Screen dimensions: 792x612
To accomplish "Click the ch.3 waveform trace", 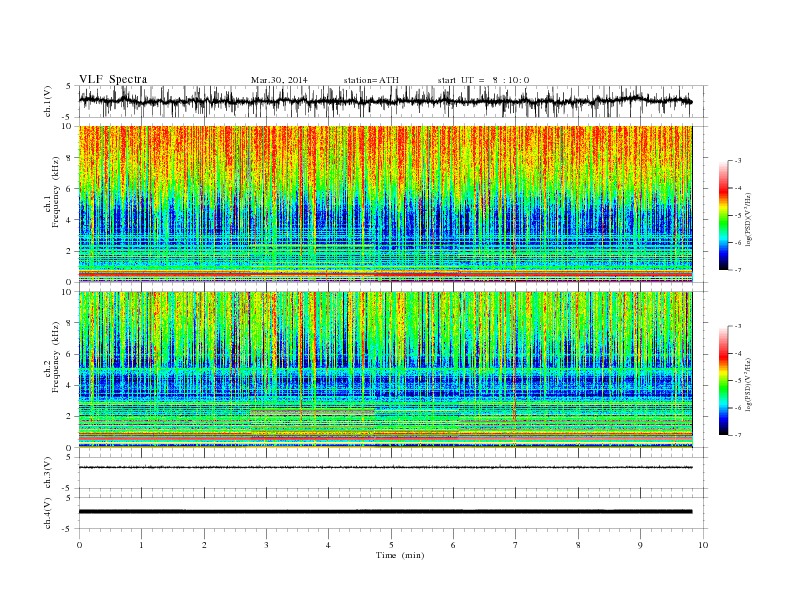I will tap(385, 467).
